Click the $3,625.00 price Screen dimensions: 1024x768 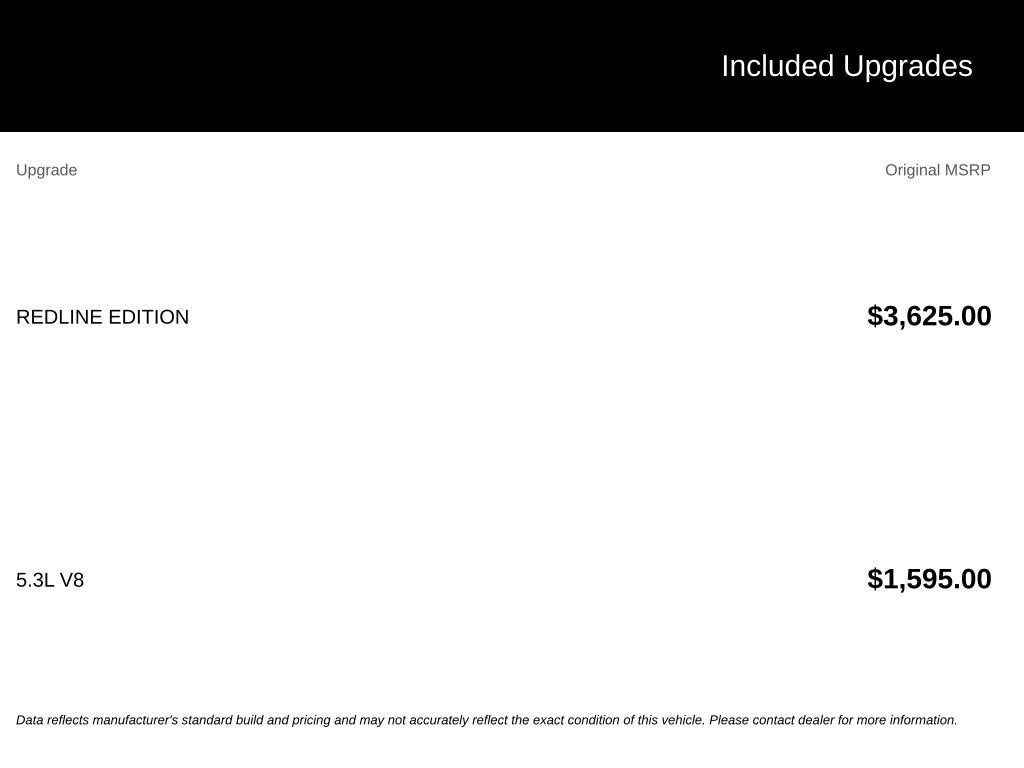point(929,316)
